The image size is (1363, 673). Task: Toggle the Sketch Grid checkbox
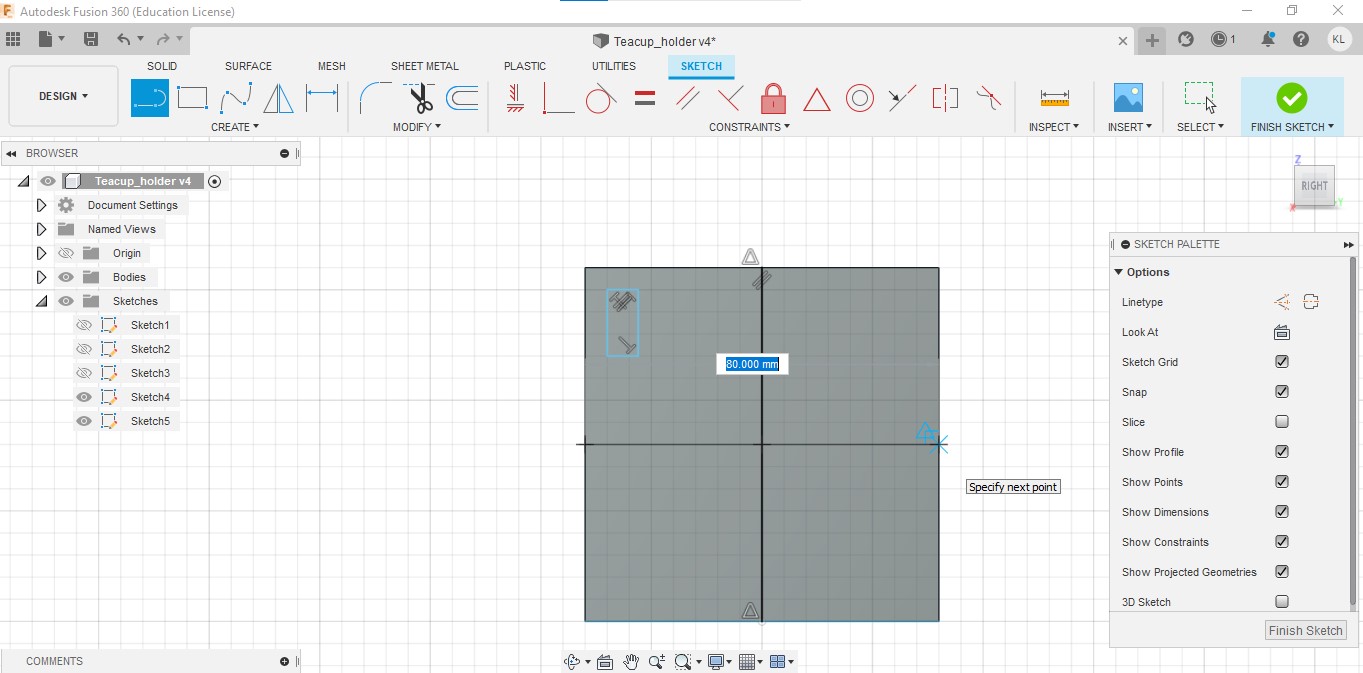(1282, 362)
